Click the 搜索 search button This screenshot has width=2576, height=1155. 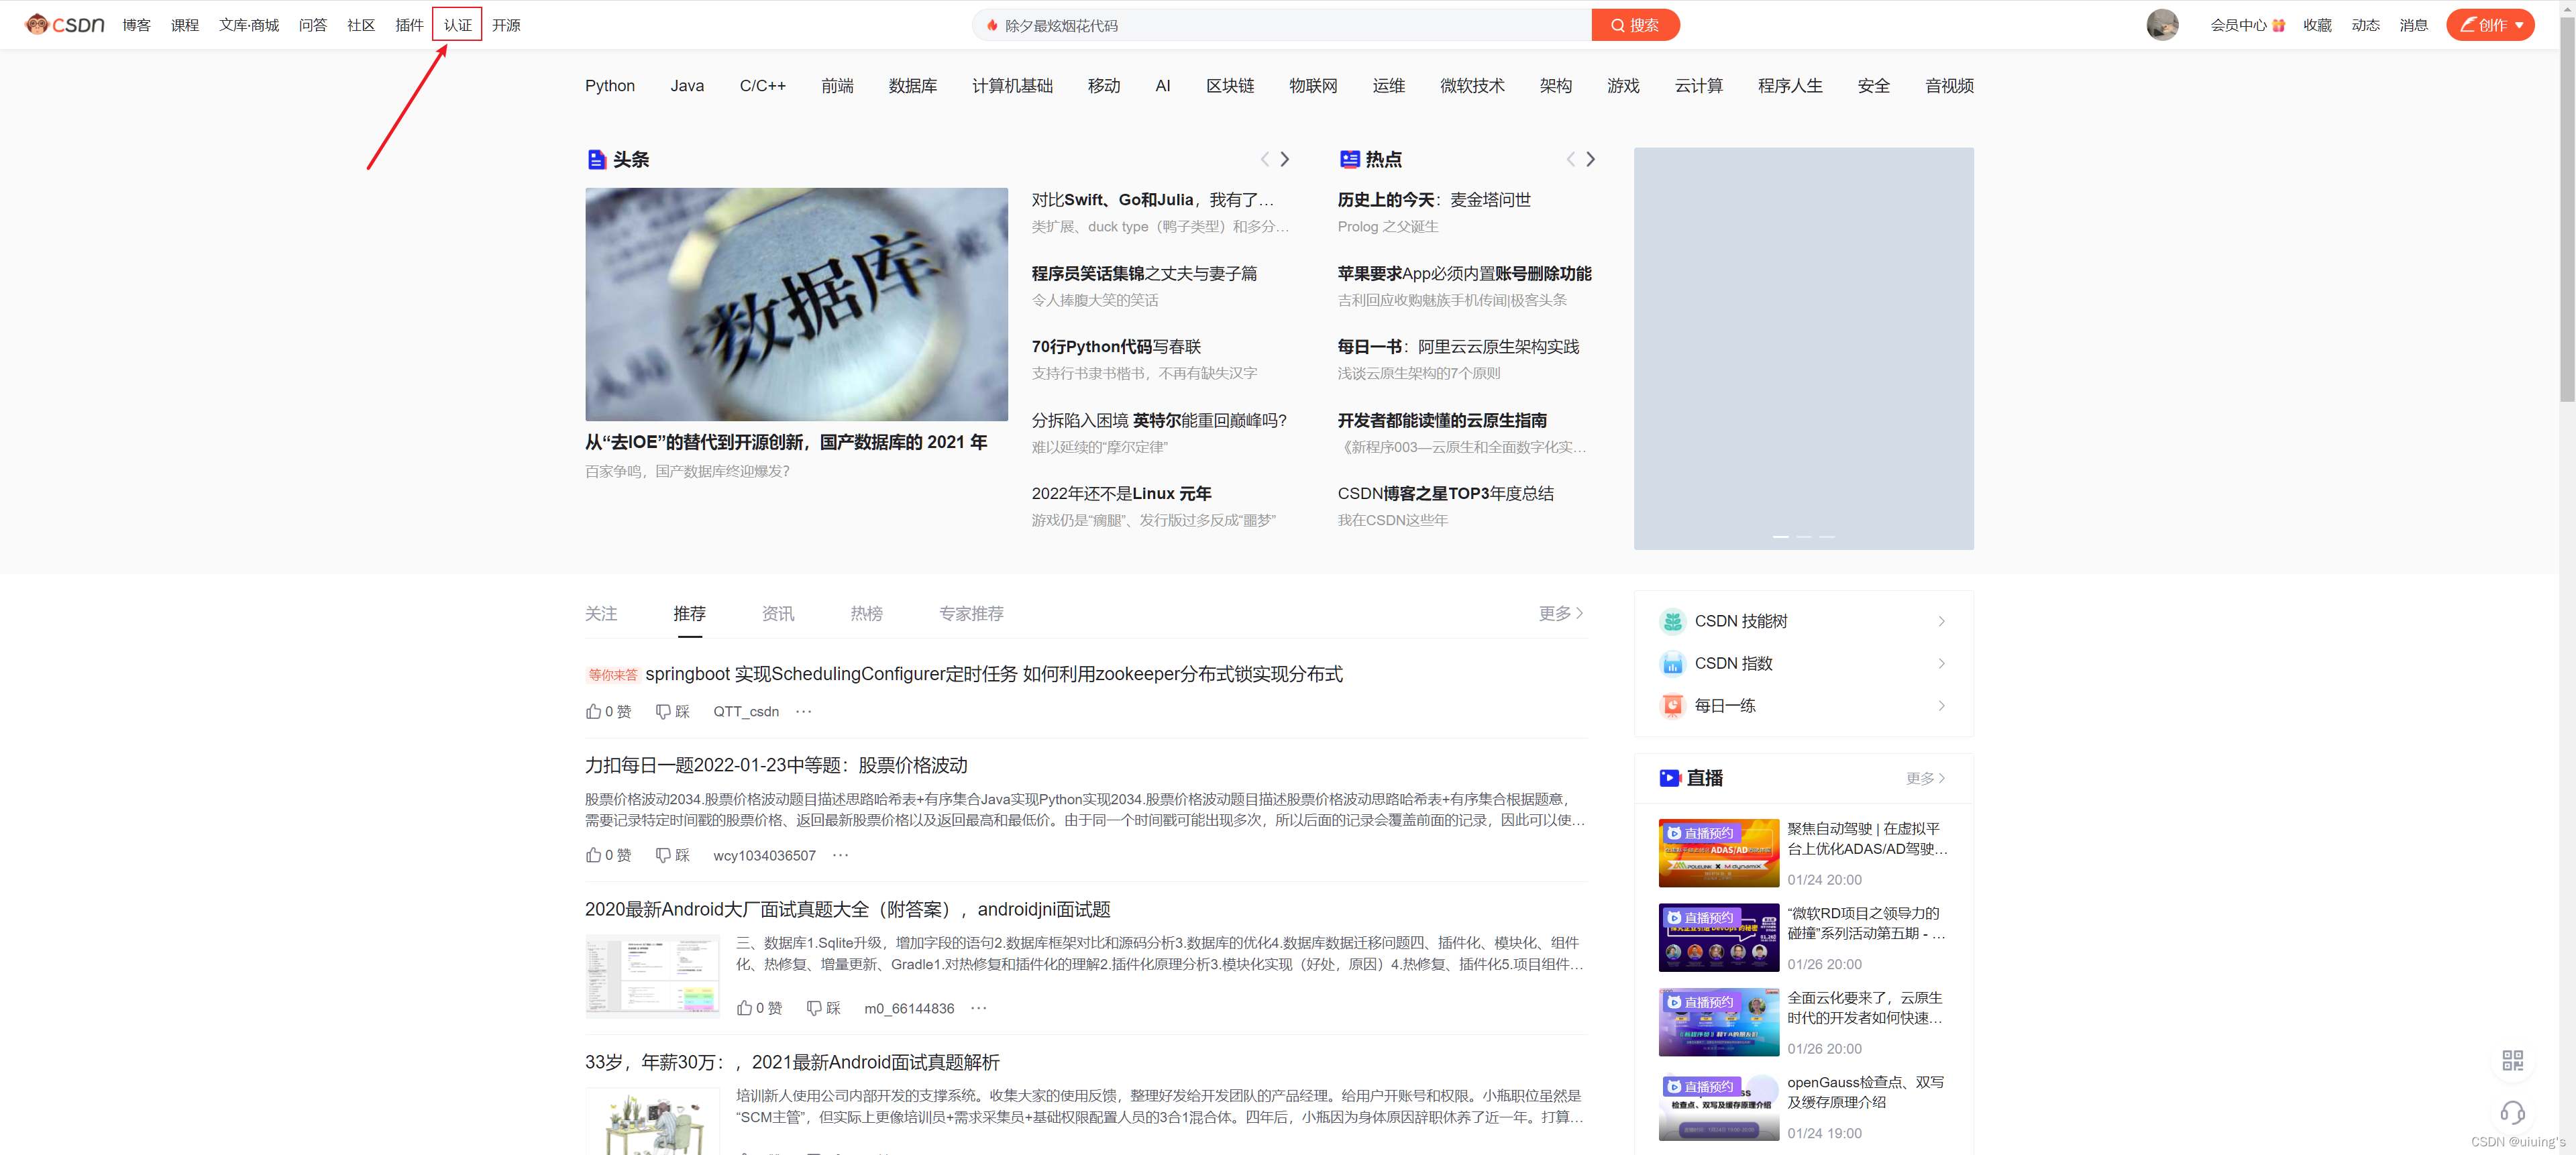point(1634,25)
